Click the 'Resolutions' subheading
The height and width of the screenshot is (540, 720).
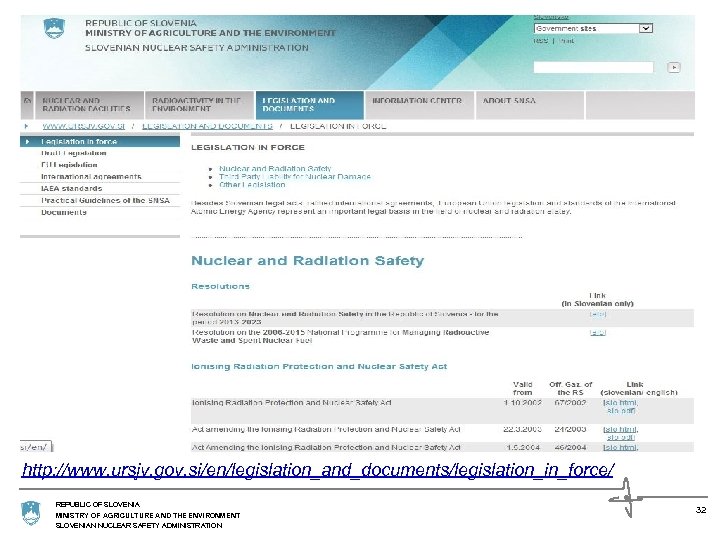click(220, 287)
